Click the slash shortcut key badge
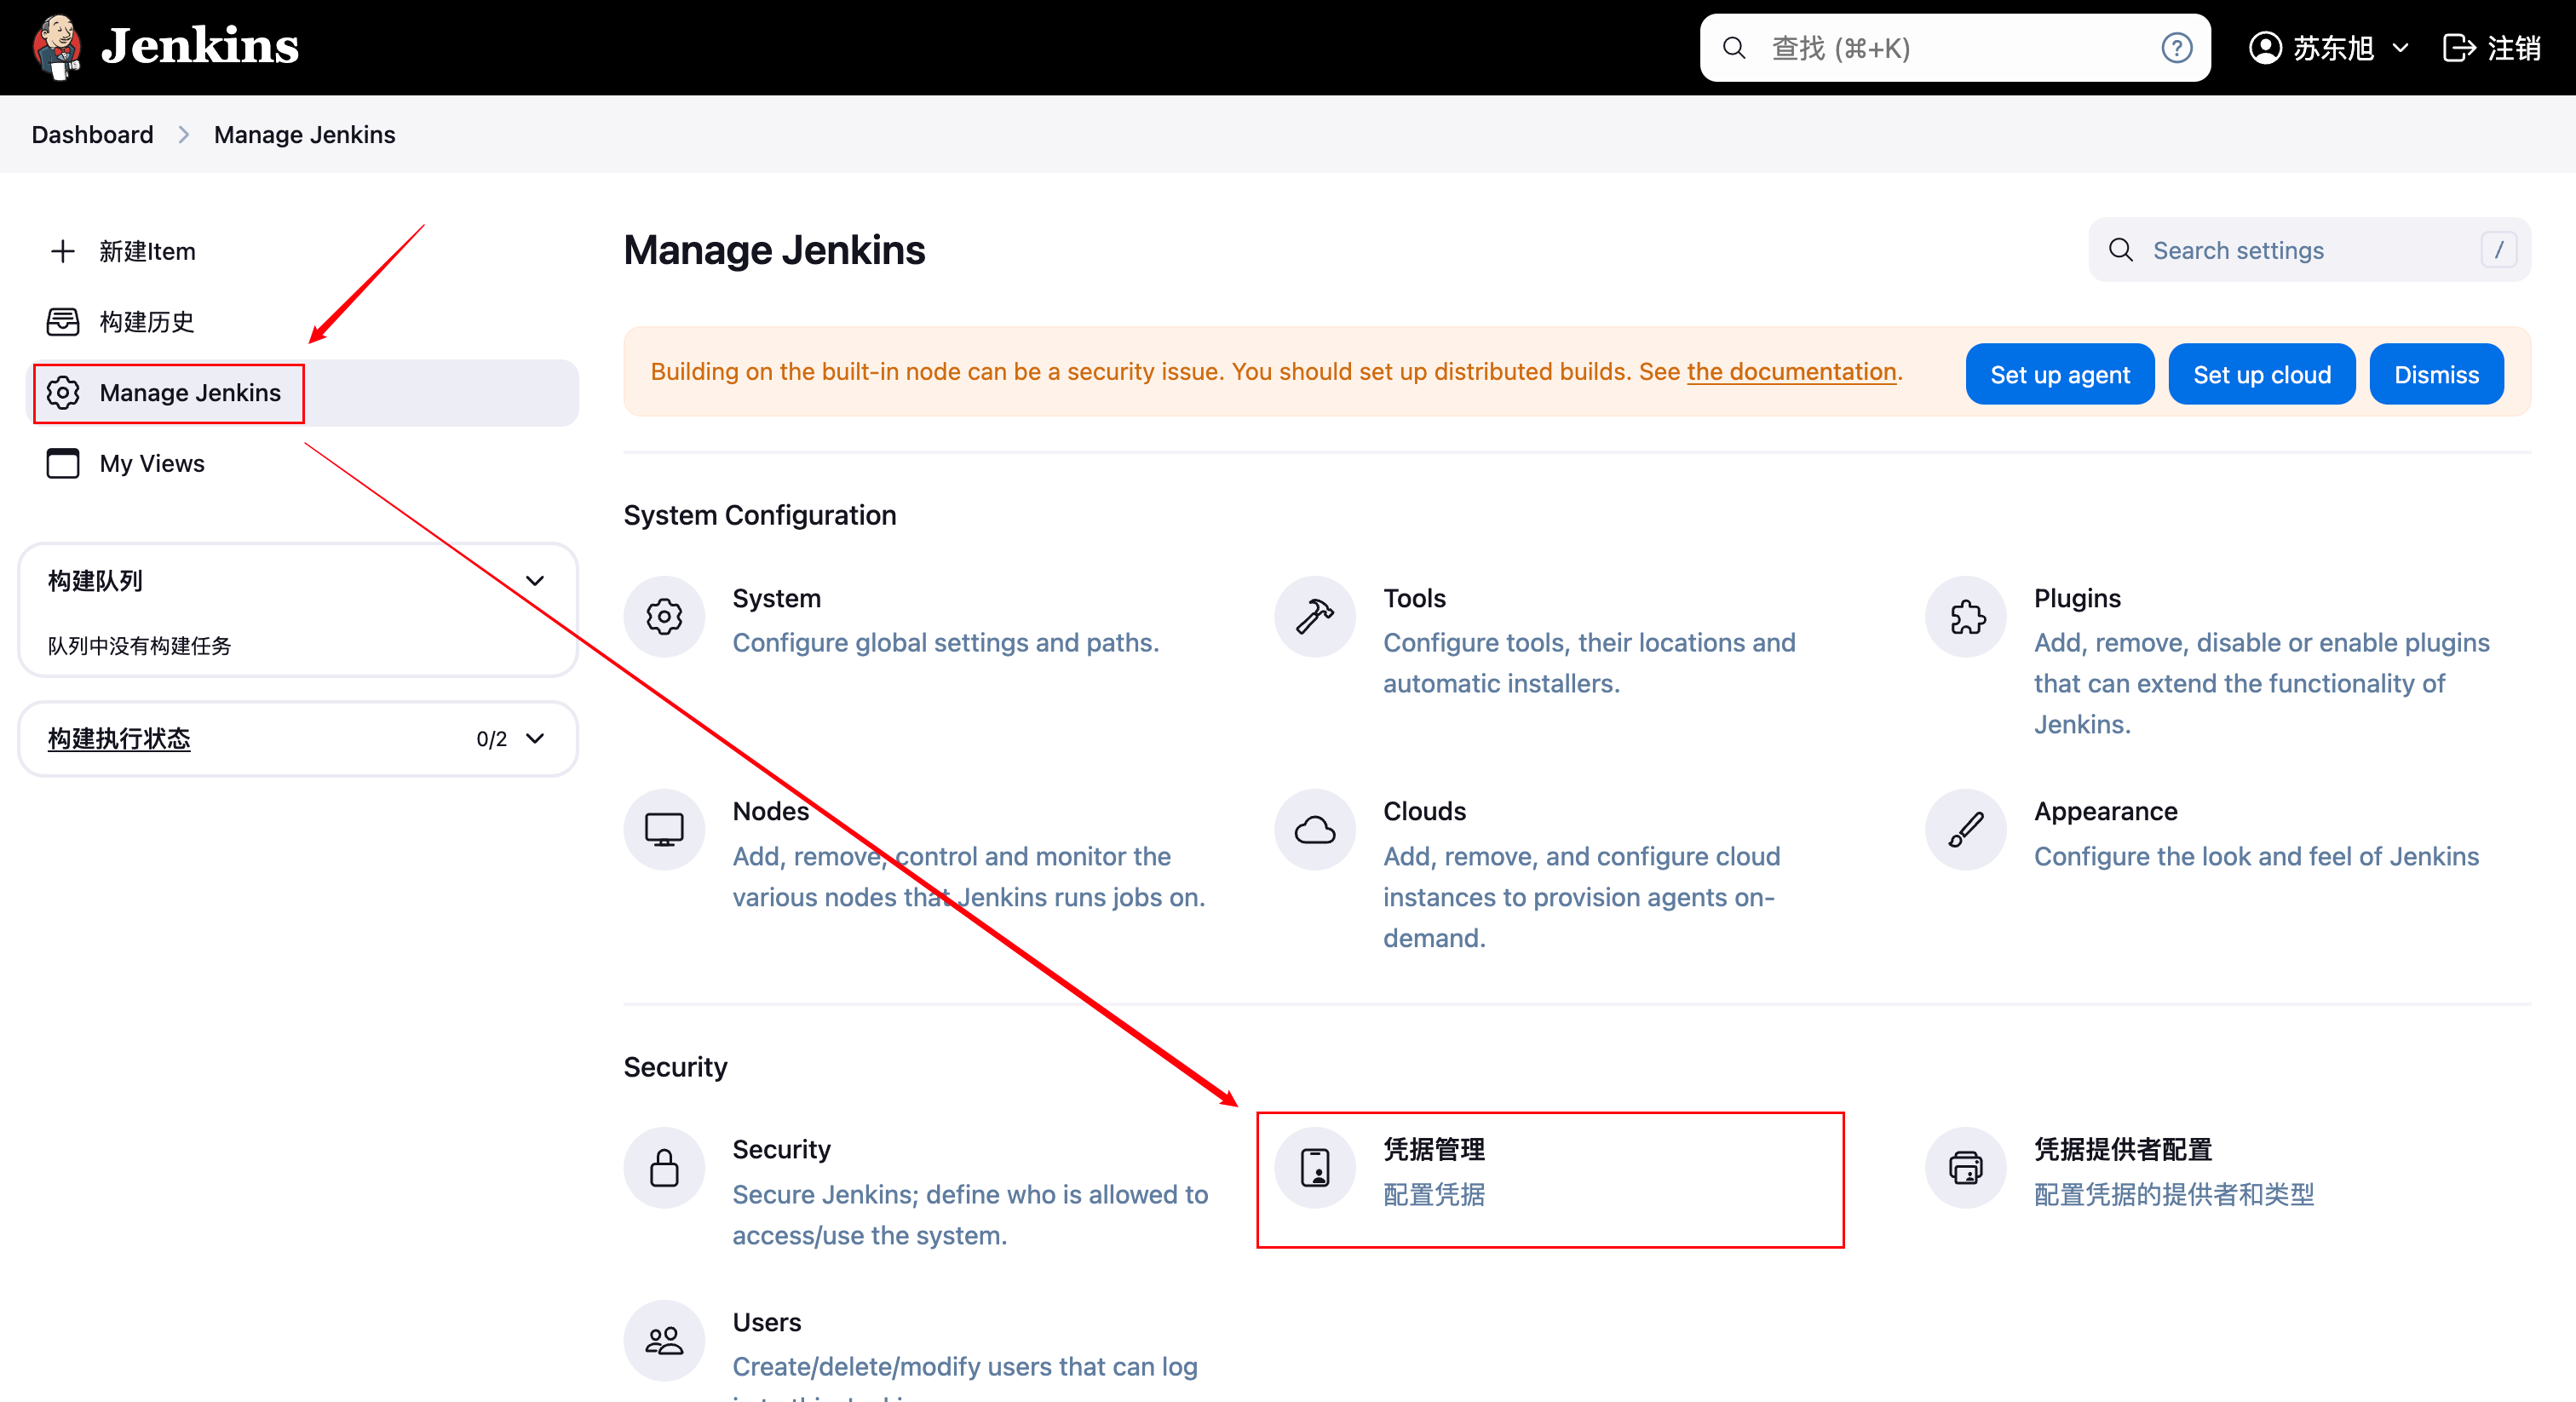The width and height of the screenshot is (2576, 1402). (x=2498, y=250)
